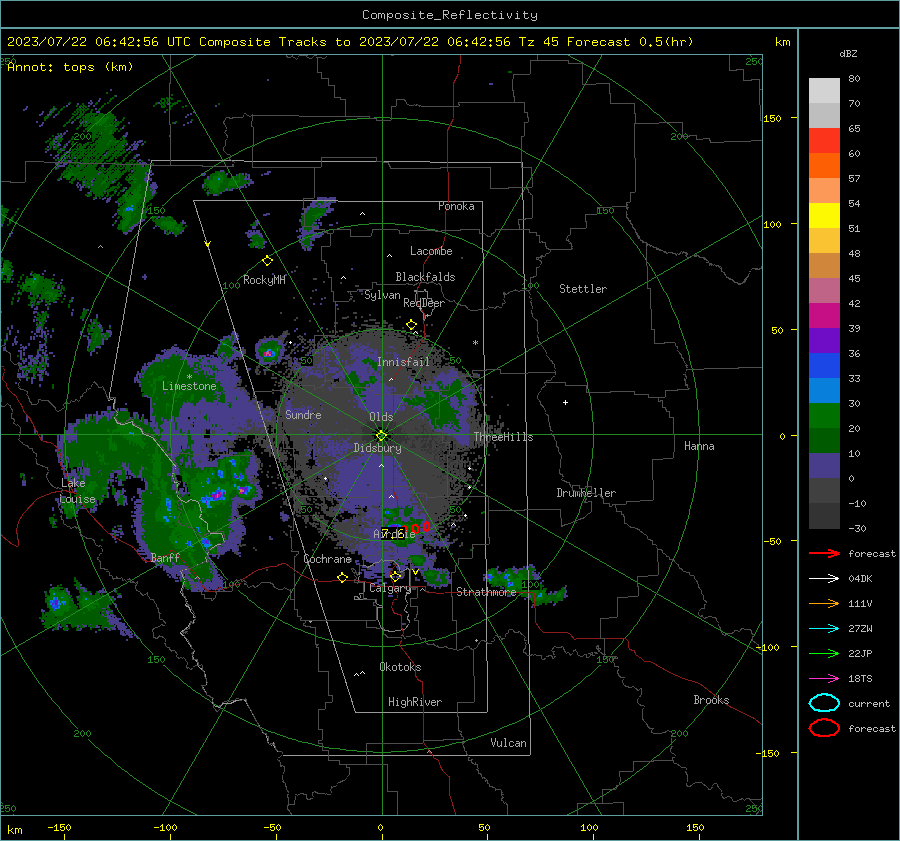Click the Strathmore city label
Viewport: 900px width, 841px height.
(x=486, y=592)
